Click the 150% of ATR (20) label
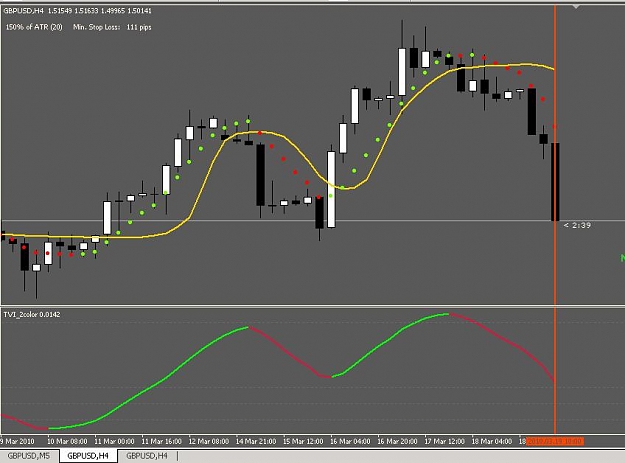The width and height of the screenshot is (625, 463). [x=34, y=27]
